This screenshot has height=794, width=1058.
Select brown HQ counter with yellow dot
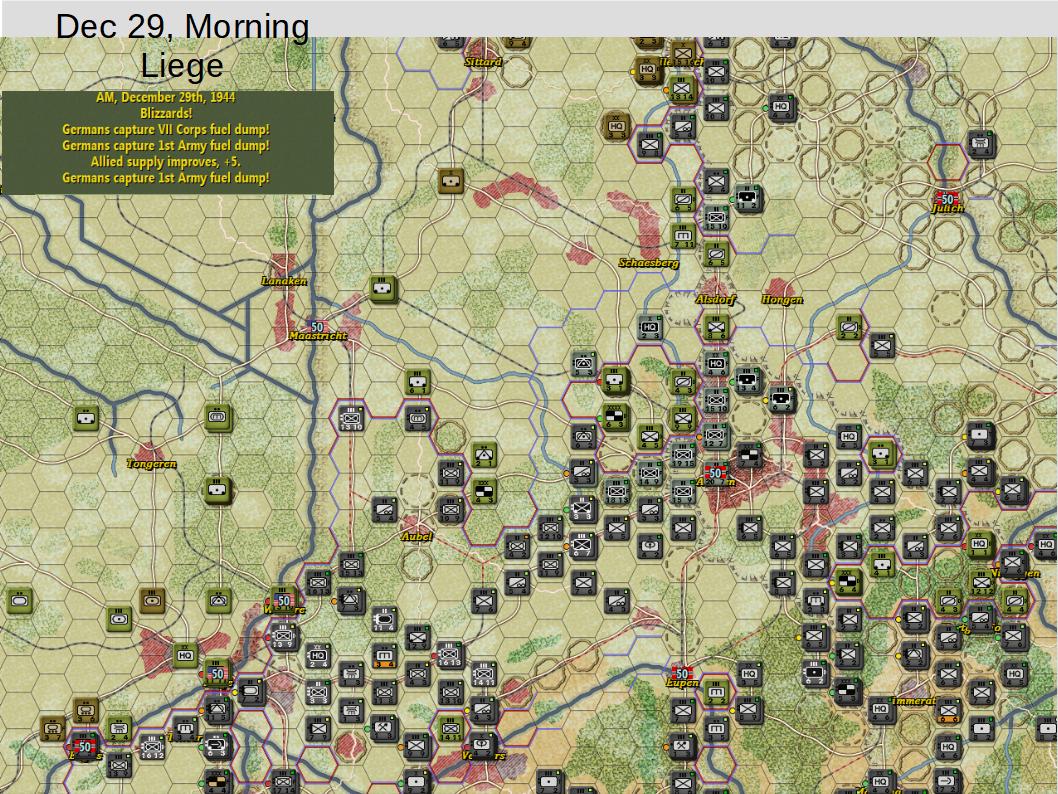pyautogui.click(x=647, y=69)
